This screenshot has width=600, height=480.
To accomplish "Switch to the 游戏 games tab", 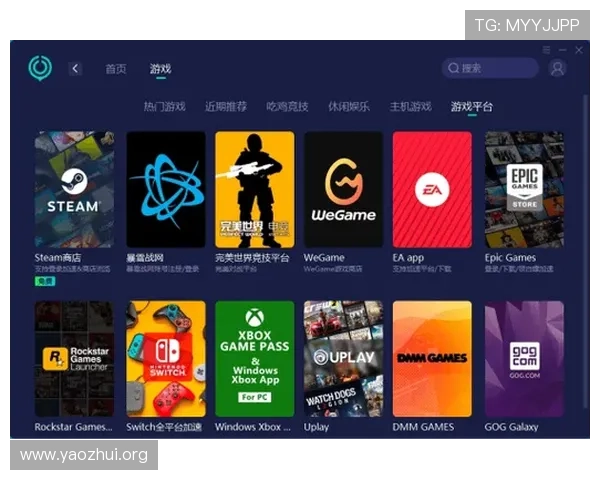I will (x=160, y=69).
